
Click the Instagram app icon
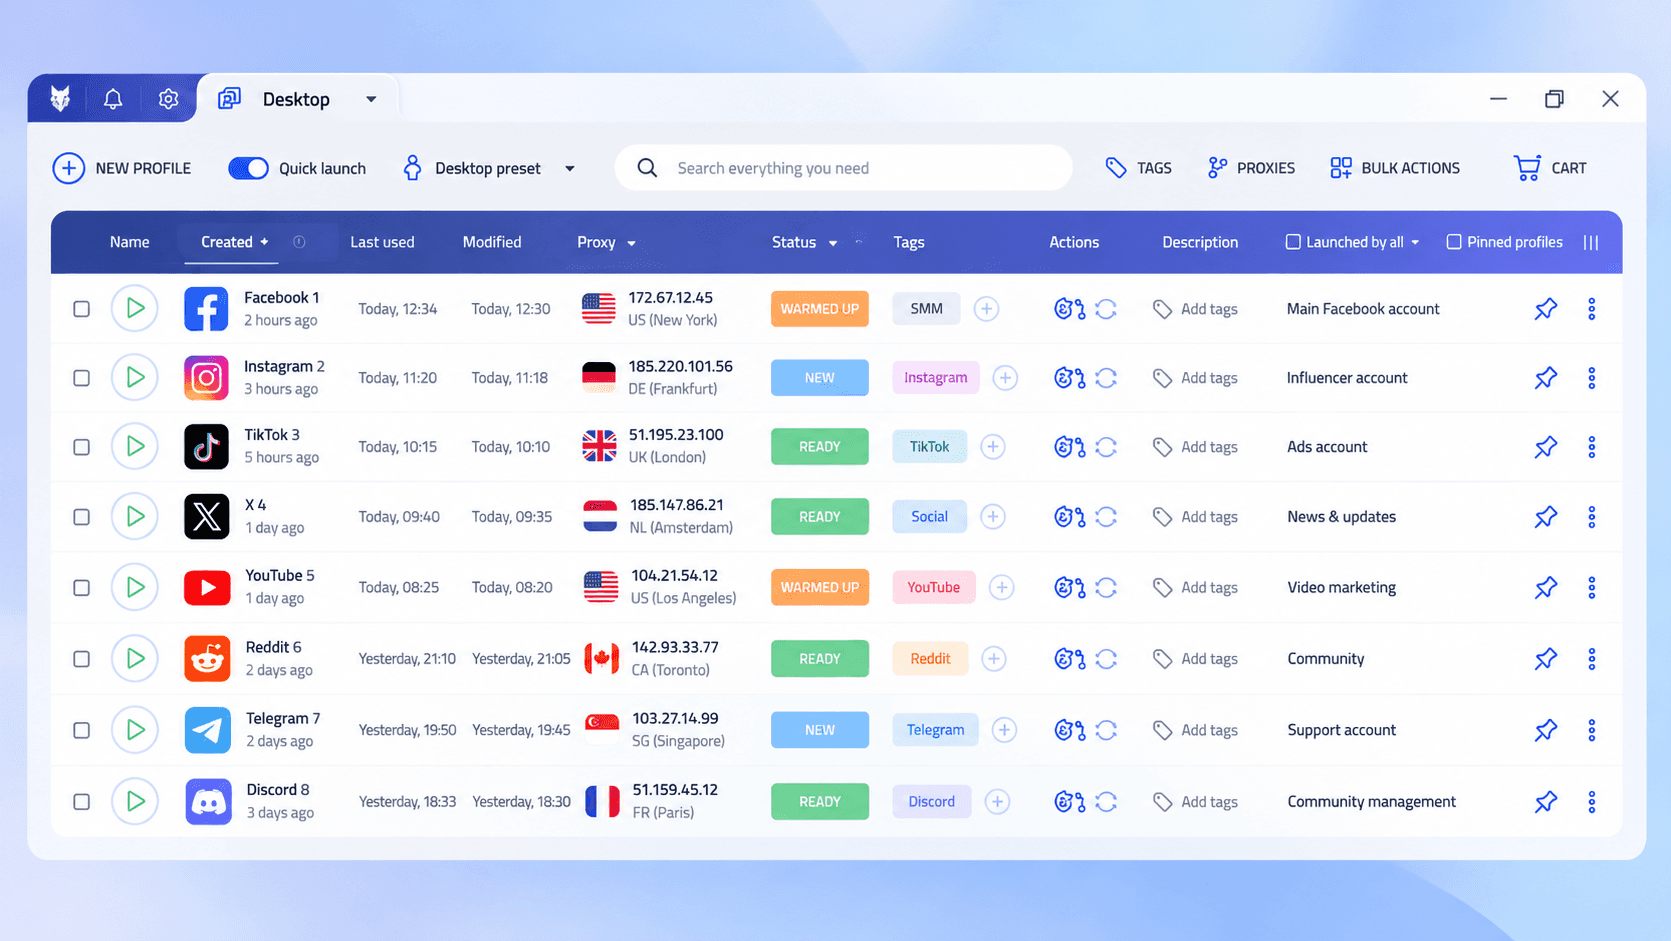click(207, 378)
